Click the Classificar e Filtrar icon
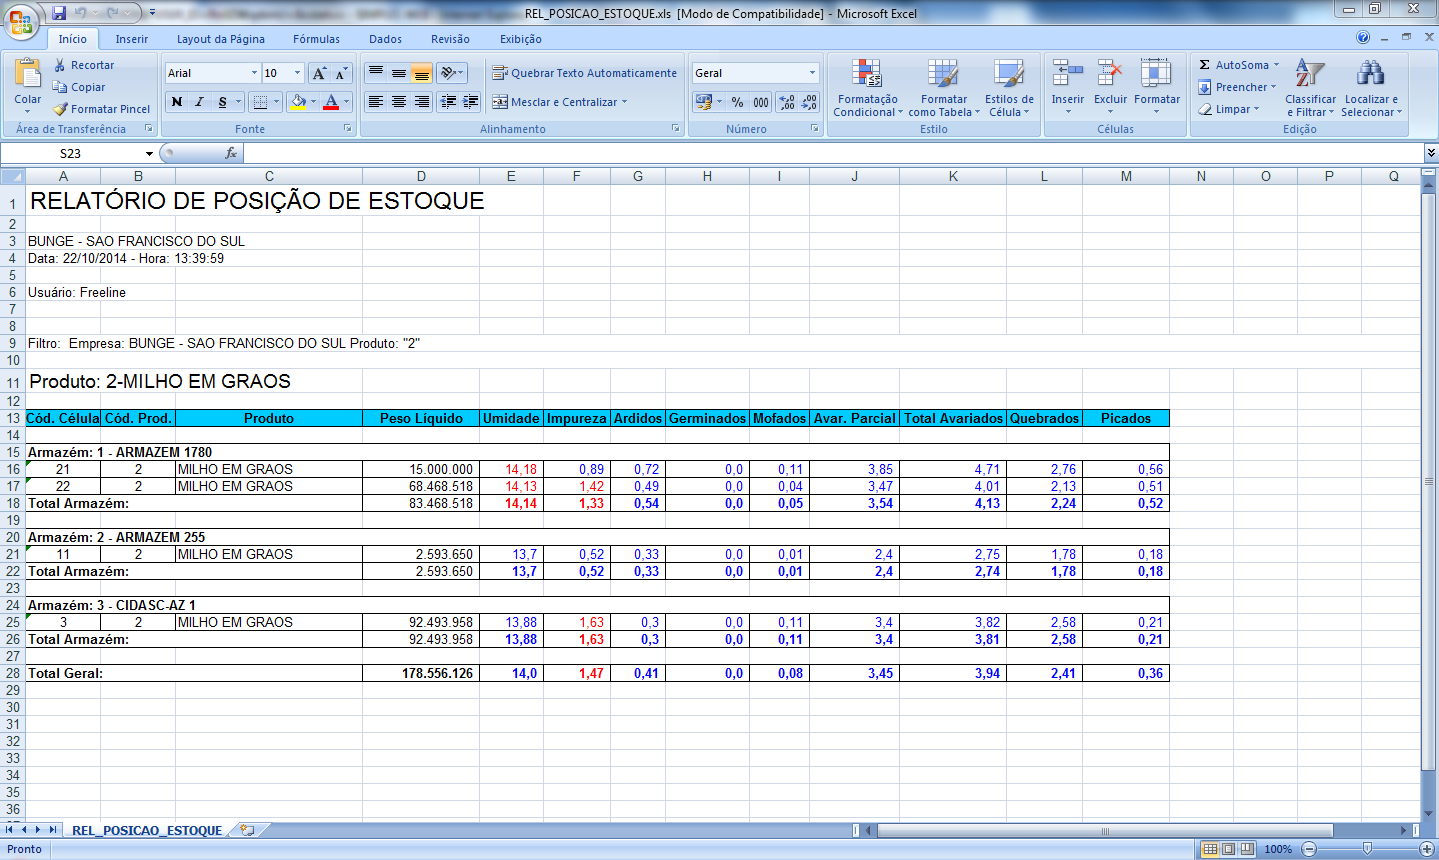The height and width of the screenshot is (860, 1439). click(x=1309, y=74)
